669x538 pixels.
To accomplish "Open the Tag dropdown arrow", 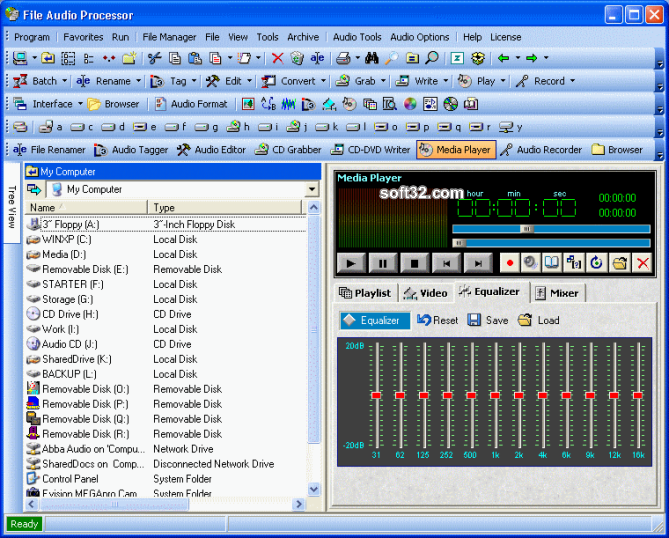I will pyautogui.click(x=194, y=81).
